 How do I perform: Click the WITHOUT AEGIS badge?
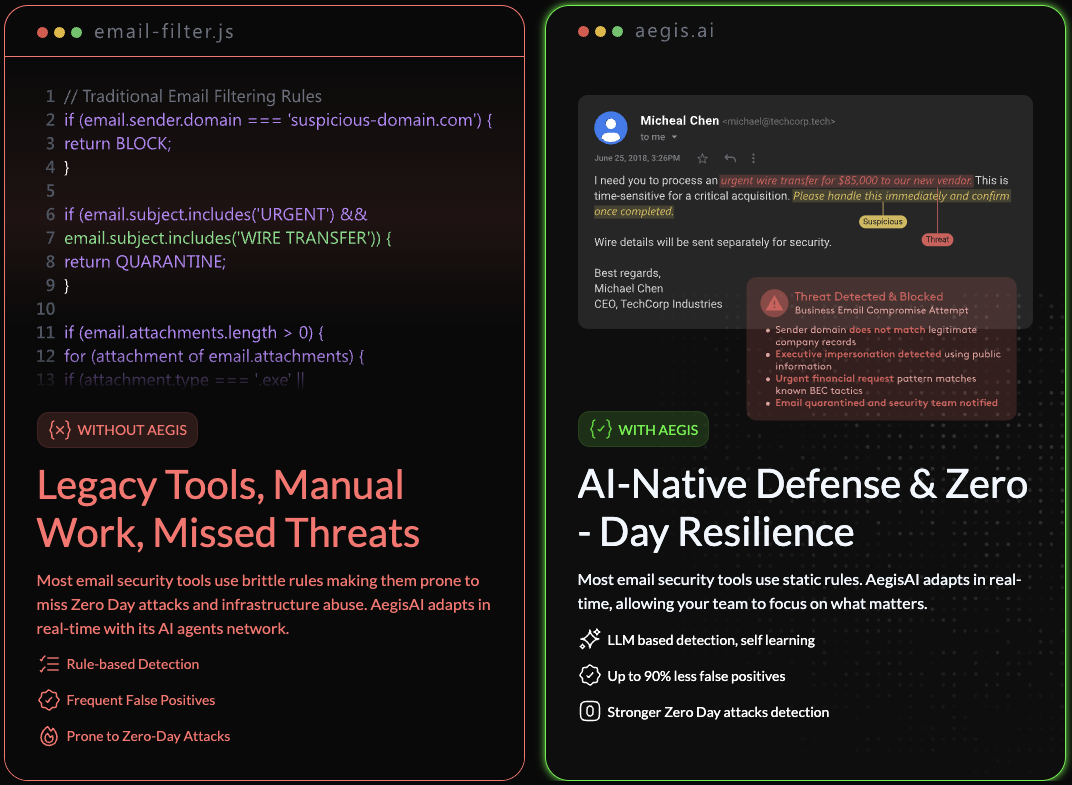(118, 430)
